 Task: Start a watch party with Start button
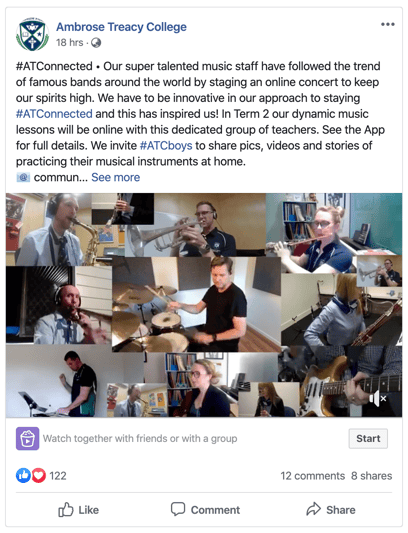(x=368, y=439)
